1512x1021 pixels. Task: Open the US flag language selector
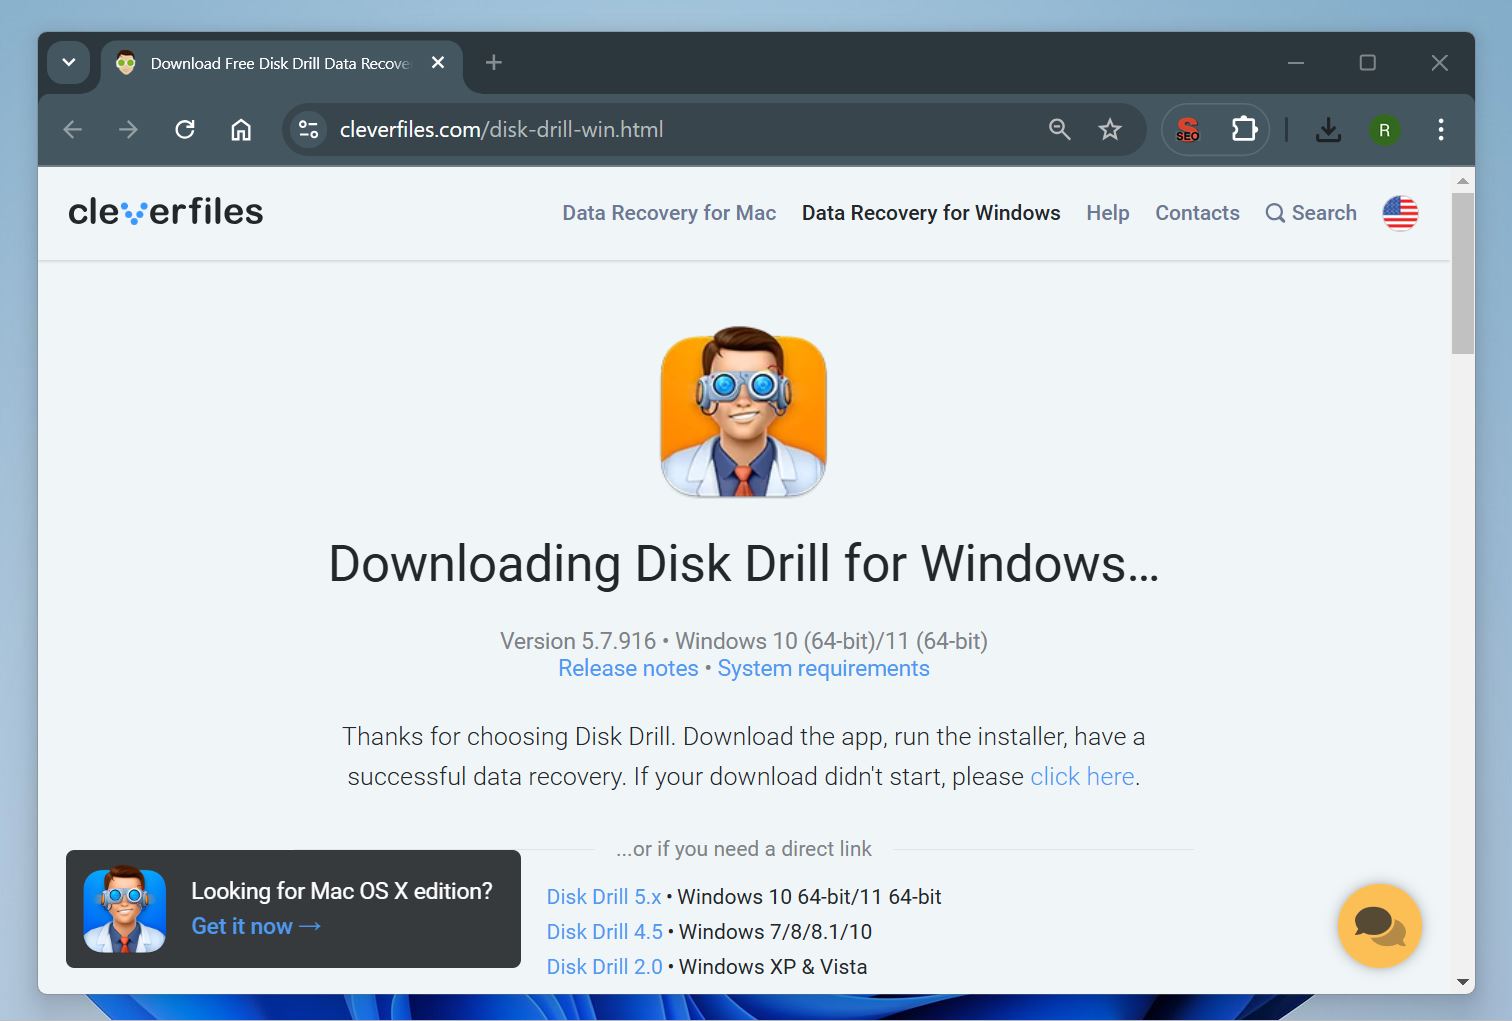pos(1400,213)
